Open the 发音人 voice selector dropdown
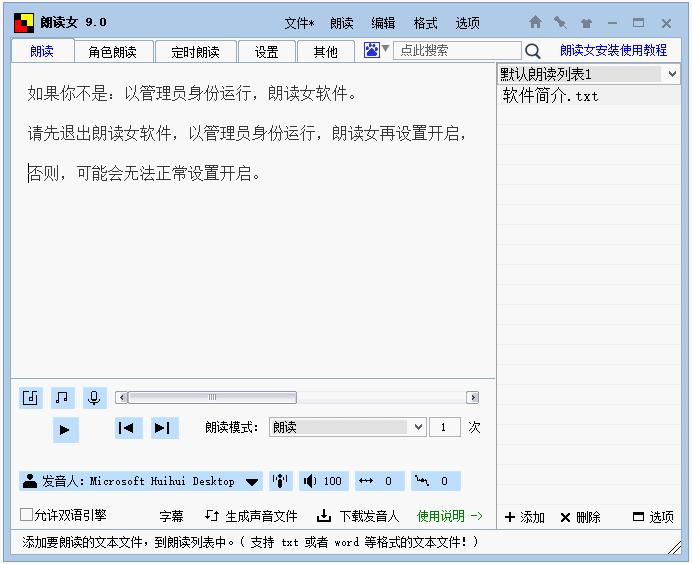 pyautogui.click(x=253, y=481)
